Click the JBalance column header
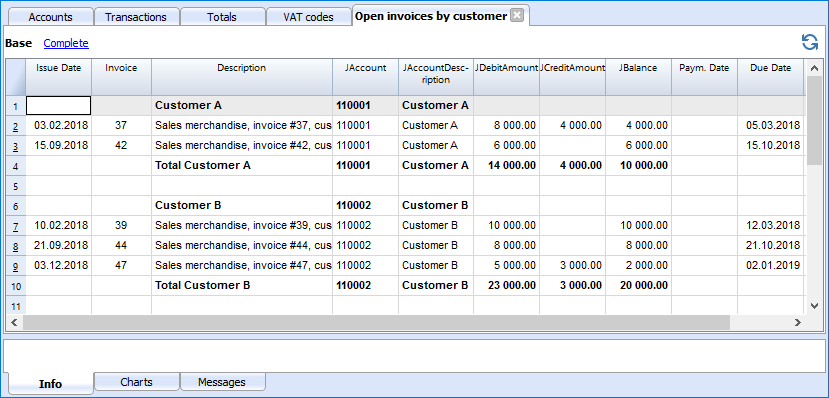The height and width of the screenshot is (398, 829). click(x=639, y=77)
